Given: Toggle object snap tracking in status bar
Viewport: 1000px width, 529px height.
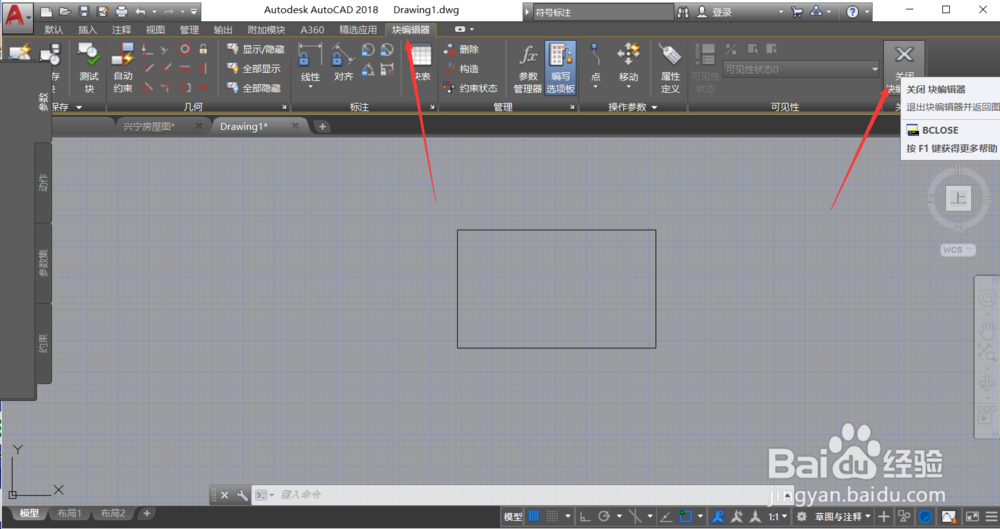Looking at the screenshot, I should click(x=666, y=516).
